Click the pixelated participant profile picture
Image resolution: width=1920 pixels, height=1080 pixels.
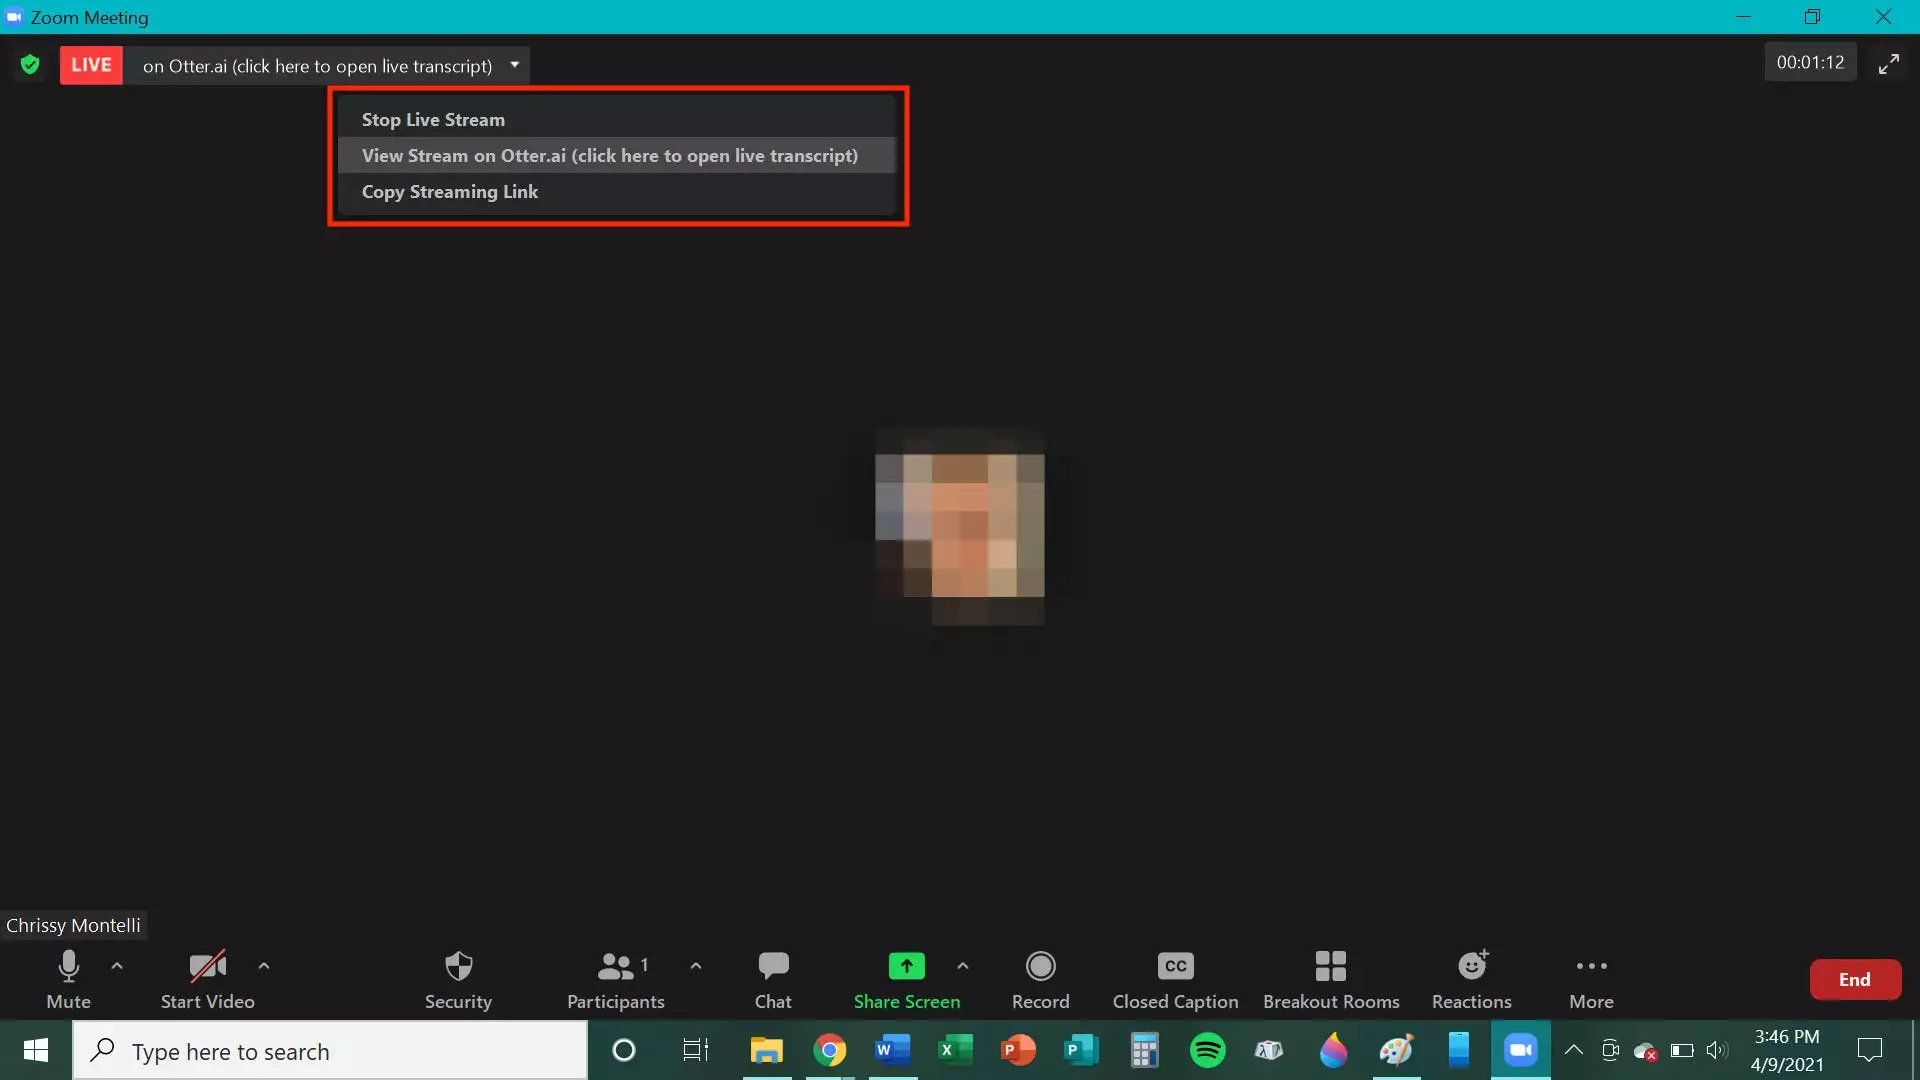960,526
